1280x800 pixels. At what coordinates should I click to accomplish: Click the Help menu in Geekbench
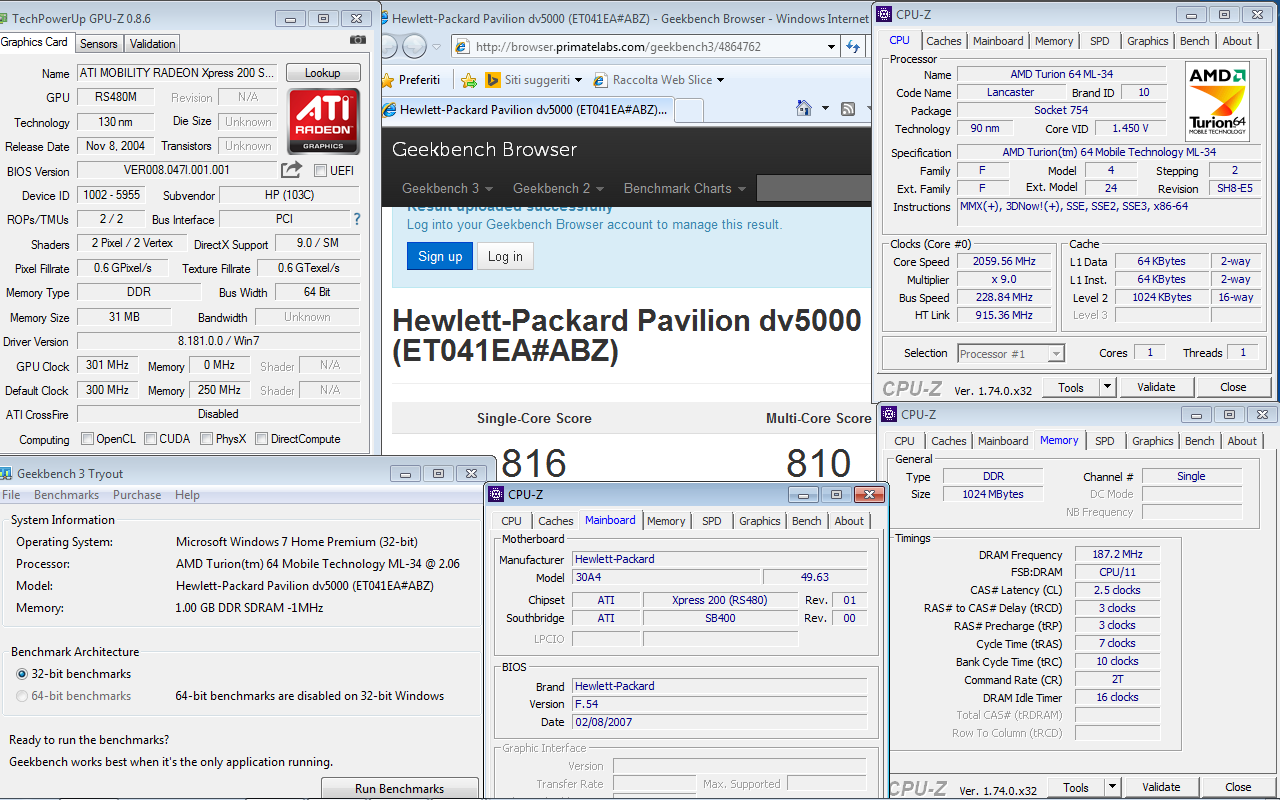pyautogui.click(x=187, y=495)
